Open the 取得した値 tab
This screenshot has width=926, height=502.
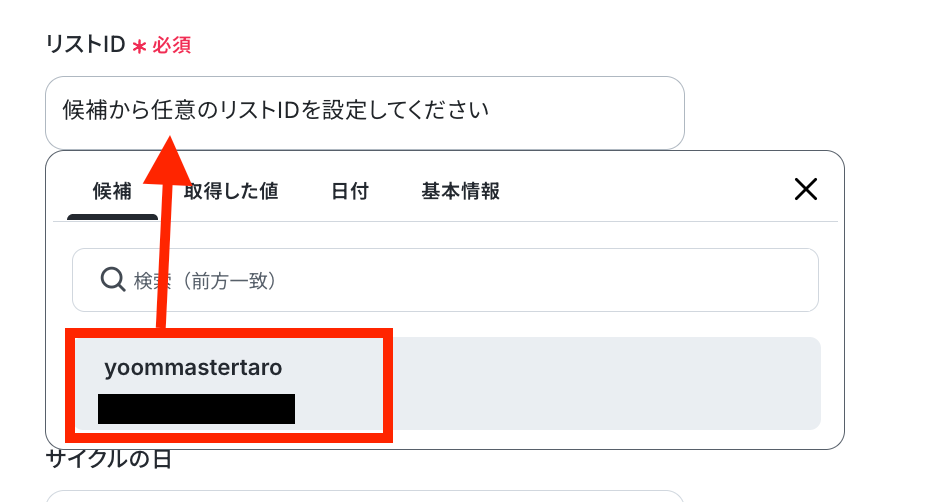[232, 191]
